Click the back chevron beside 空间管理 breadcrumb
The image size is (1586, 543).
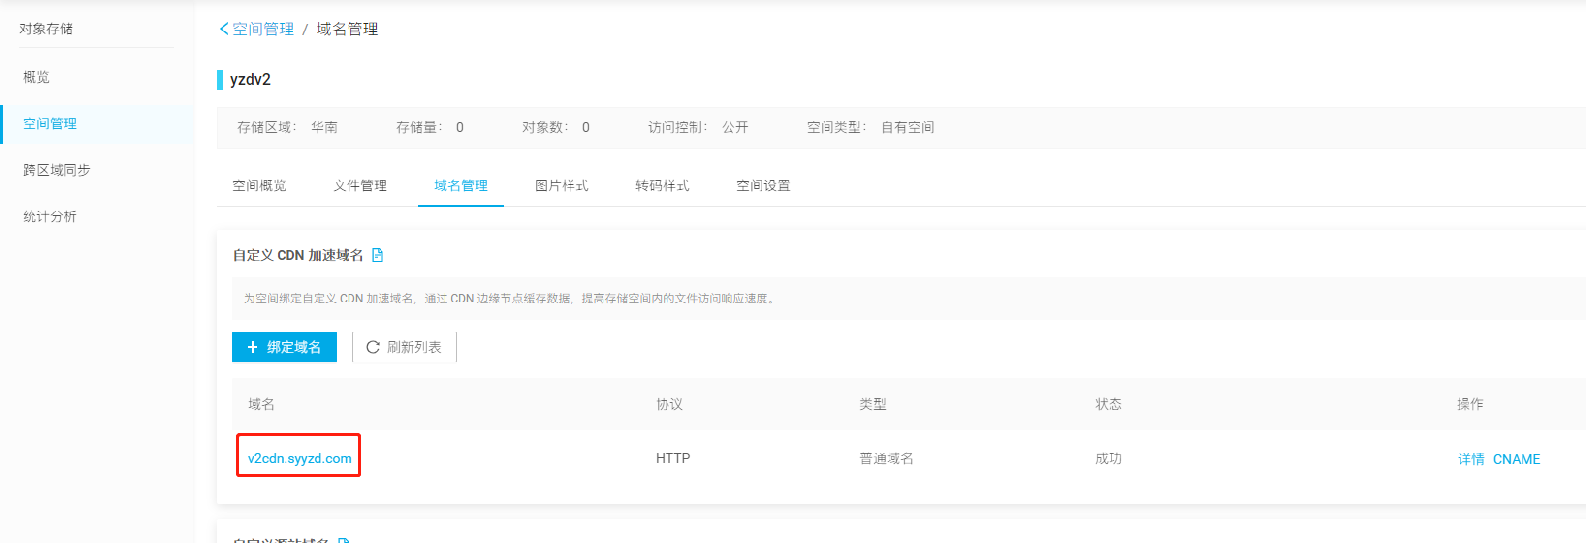tap(224, 29)
